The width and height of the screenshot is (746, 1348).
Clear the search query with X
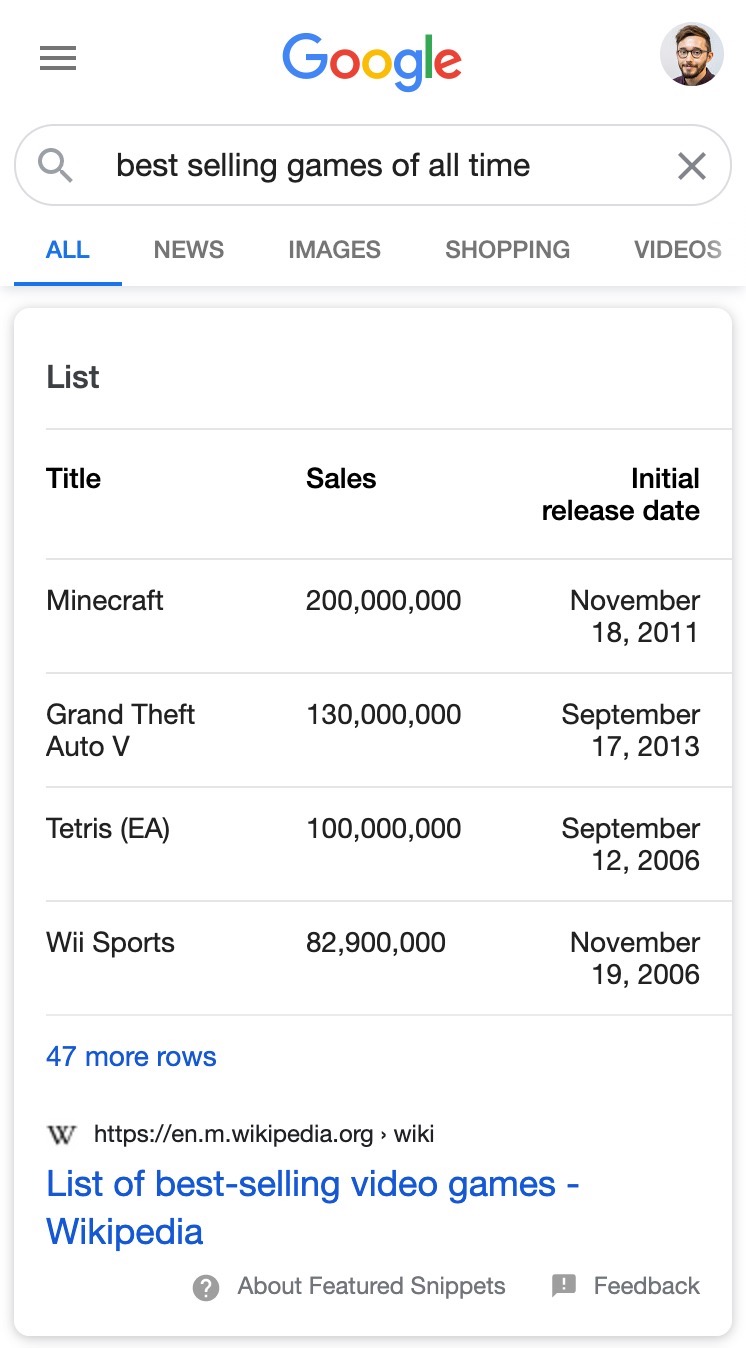[x=692, y=166]
